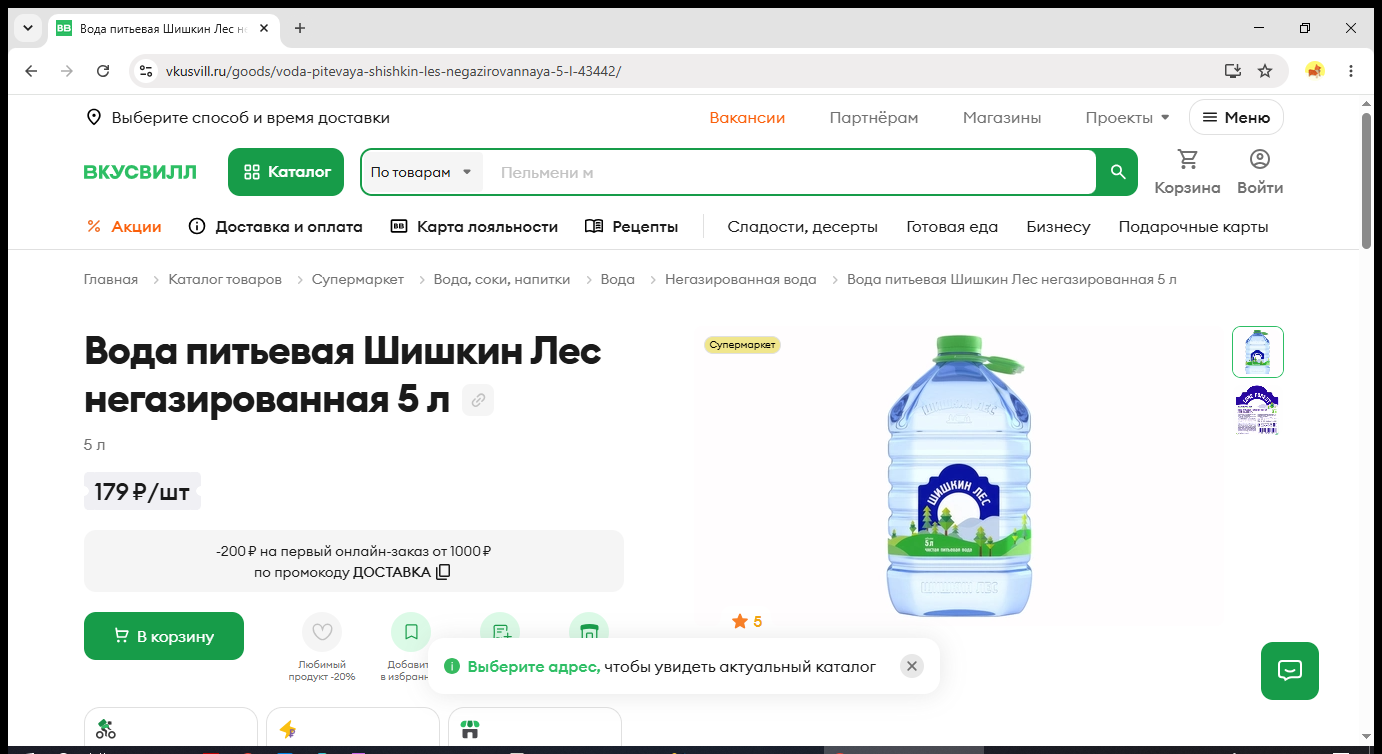Click the green chat support button

coord(1290,671)
